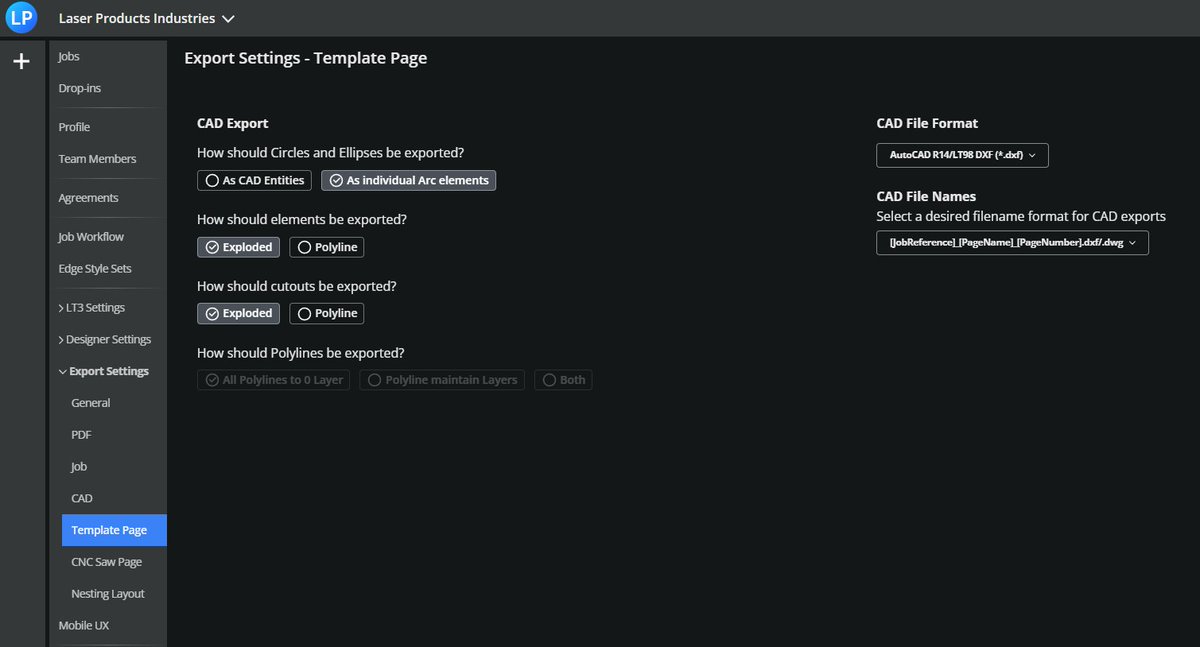The image size is (1200, 647).
Task: Open Mobile UX settings
Action: [84, 625]
